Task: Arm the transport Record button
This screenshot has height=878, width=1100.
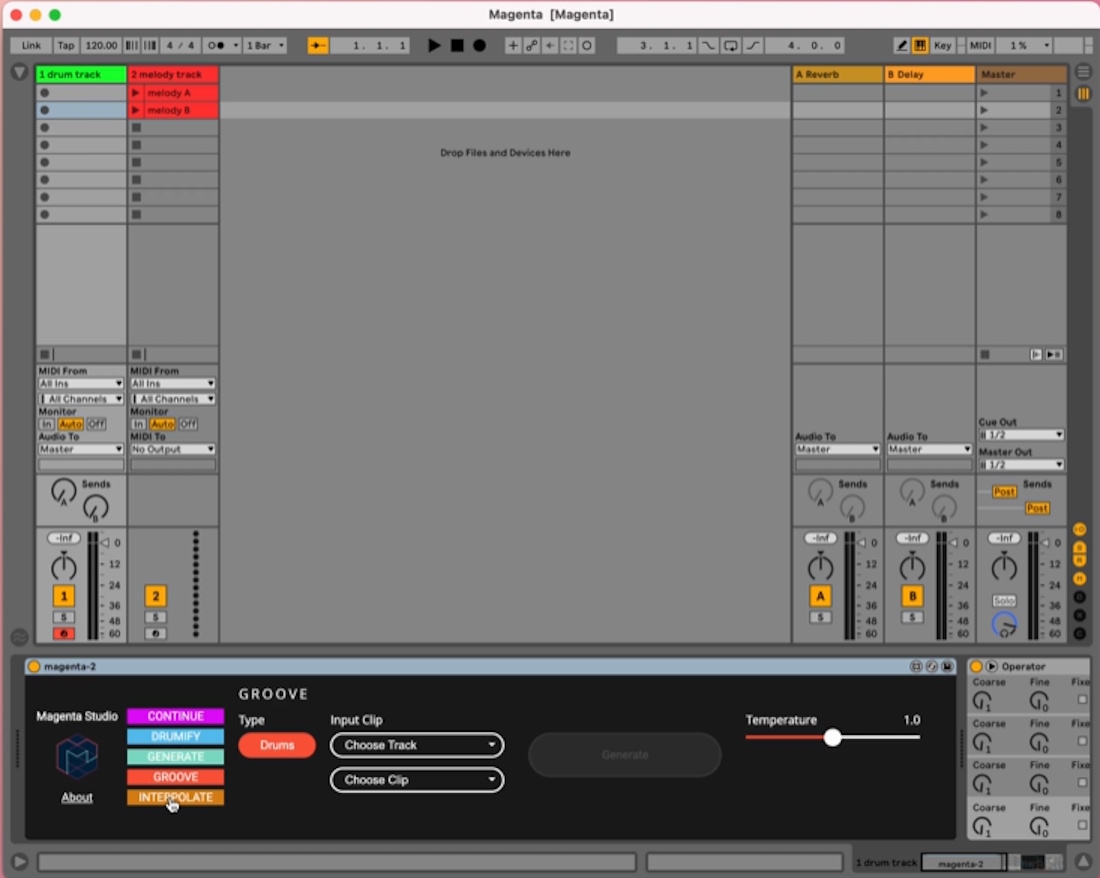Action: [479, 46]
